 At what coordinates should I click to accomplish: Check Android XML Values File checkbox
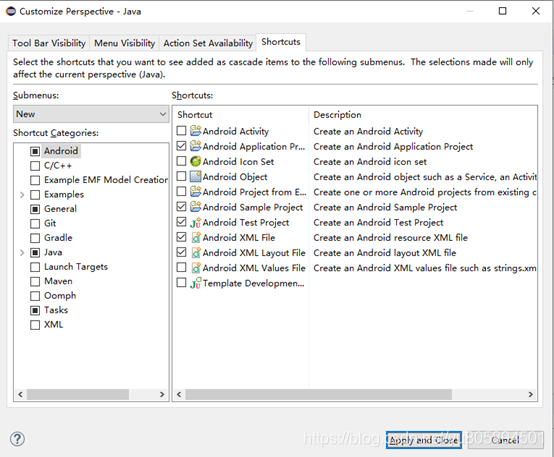click(x=181, y=268)
